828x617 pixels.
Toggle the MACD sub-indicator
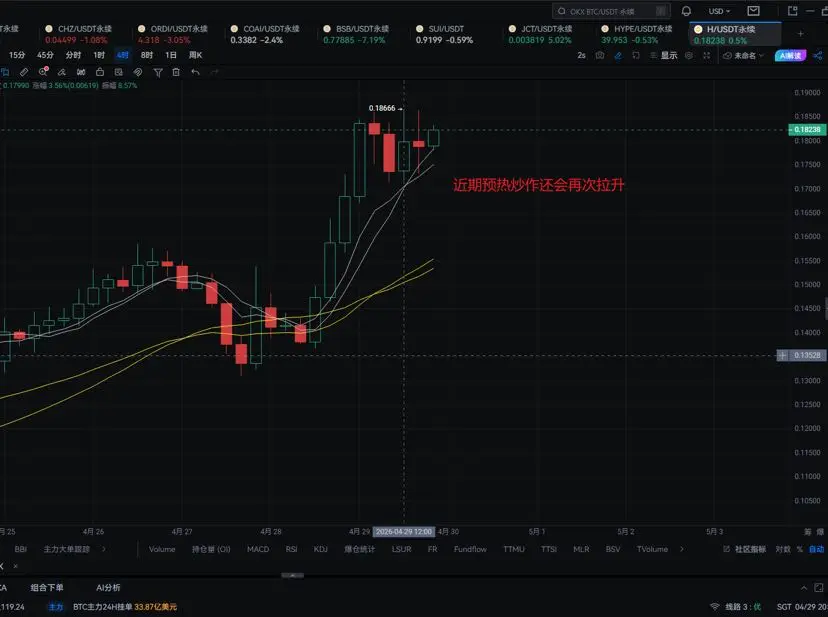tap(258, 549)
